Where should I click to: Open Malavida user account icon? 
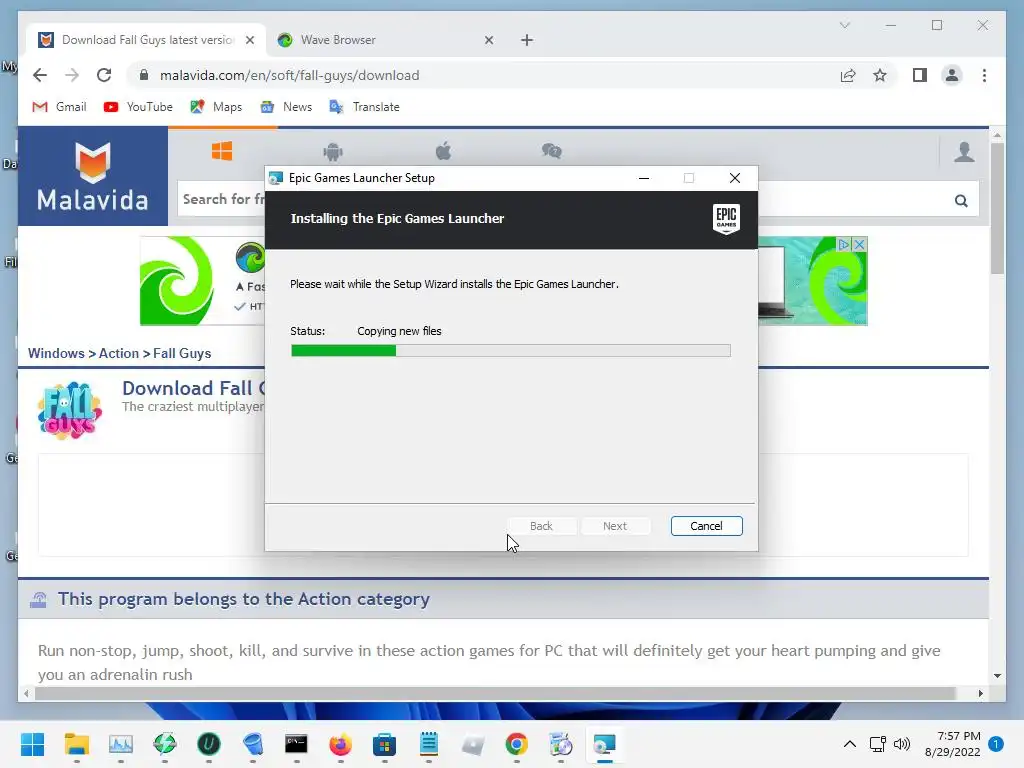[964, 152]
